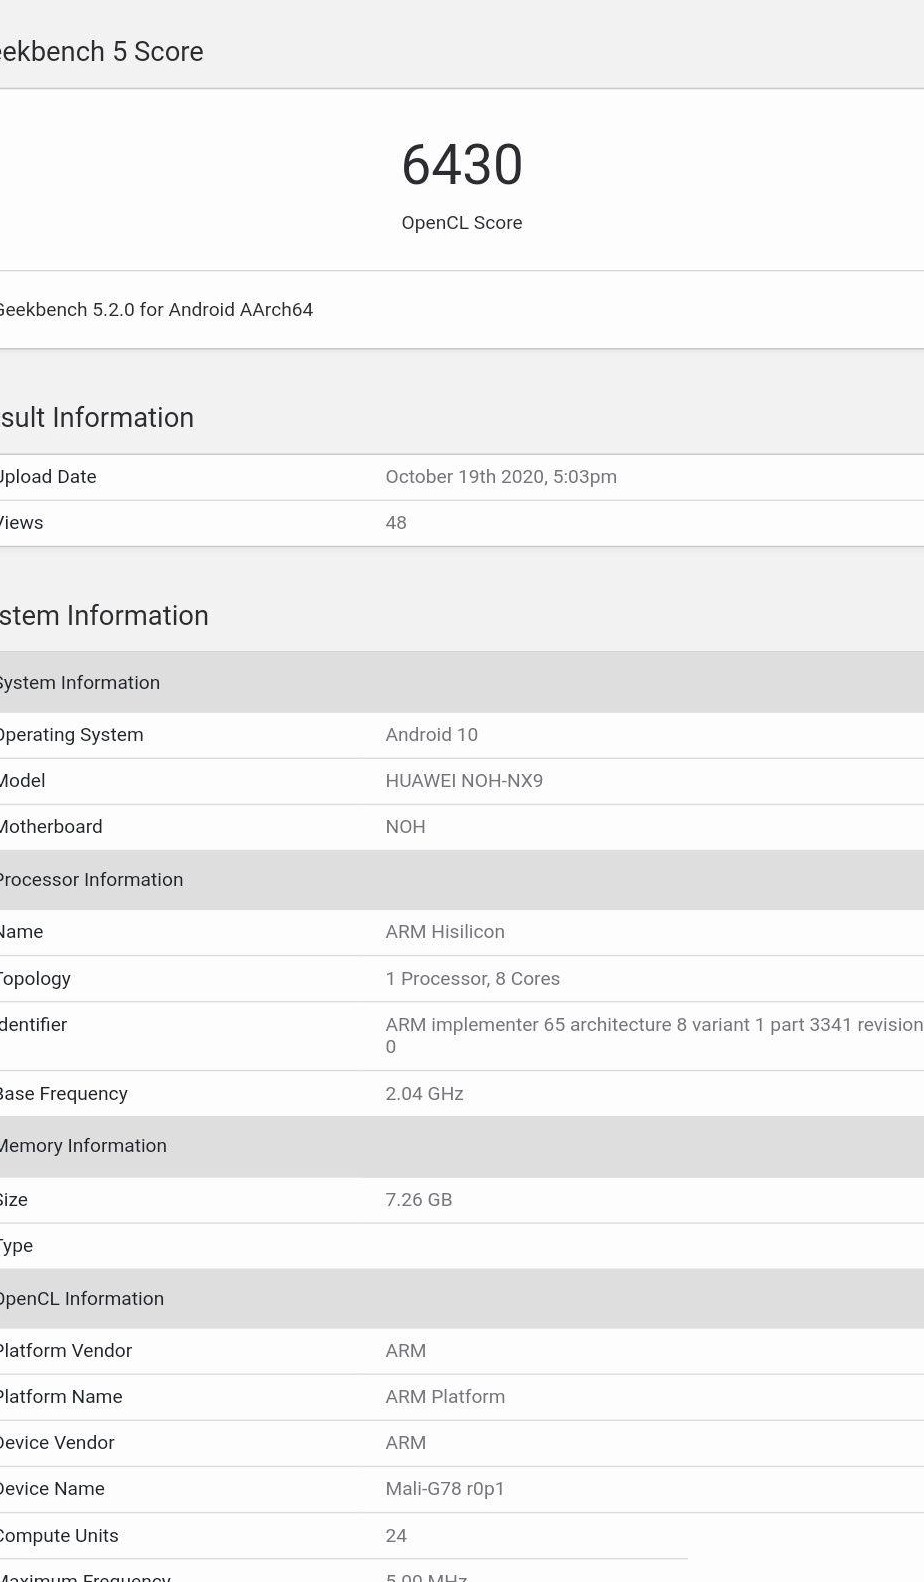Viewport: 924px width, 1582px height.
Task: Select the 7.26 GB memory size
Action: click(x=419, y=1200)
